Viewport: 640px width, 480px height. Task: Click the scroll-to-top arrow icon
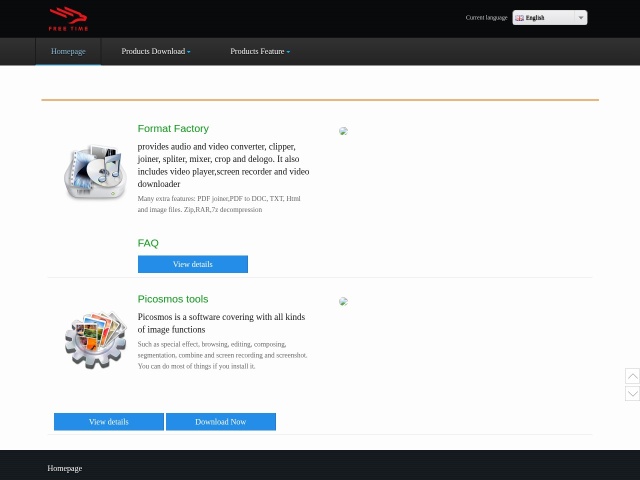point(632,376)
